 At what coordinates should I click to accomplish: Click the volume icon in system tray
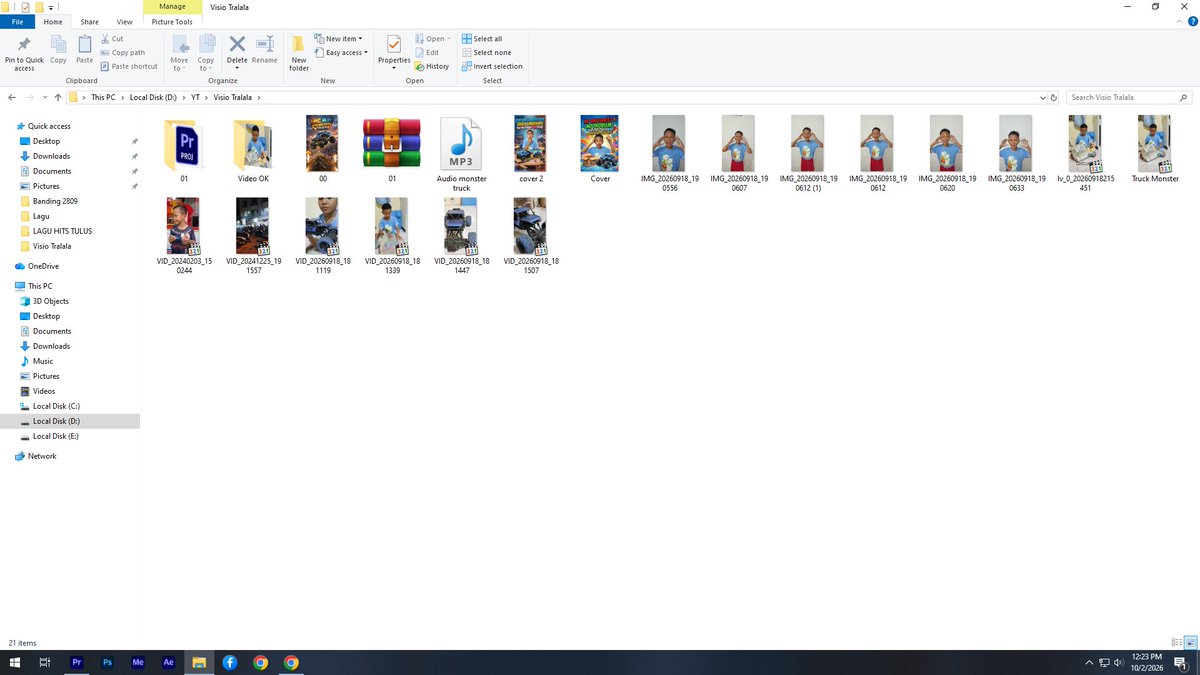pyautogui.click(x=1119, y=662)
